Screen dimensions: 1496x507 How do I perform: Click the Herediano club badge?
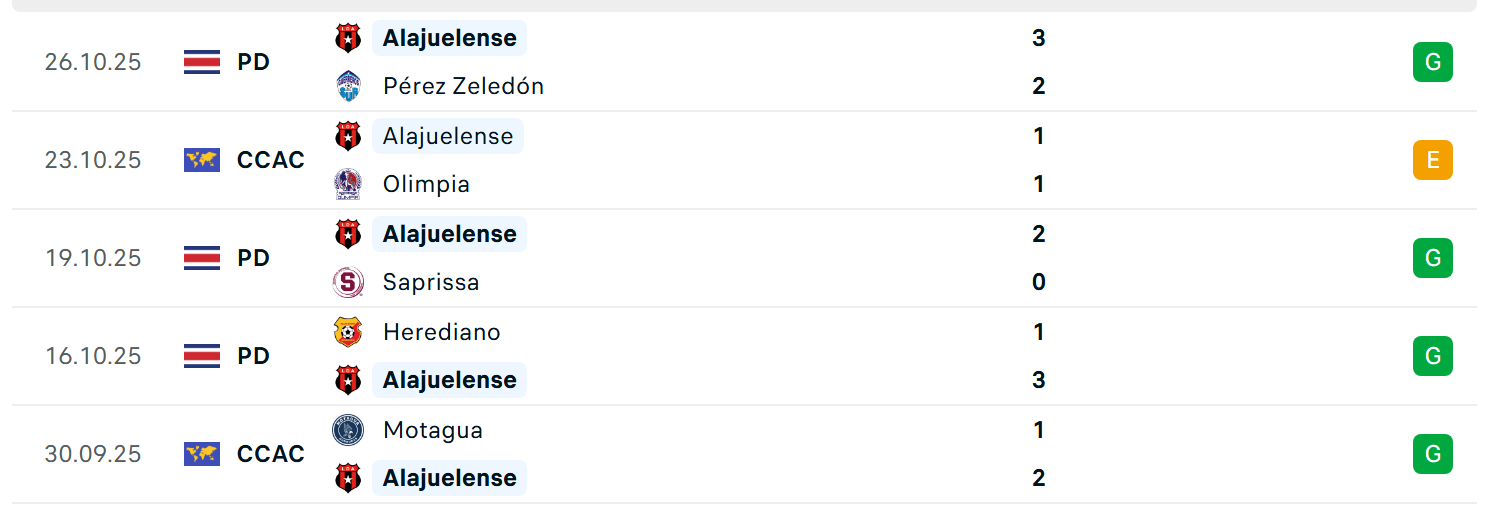pos(348,332)
